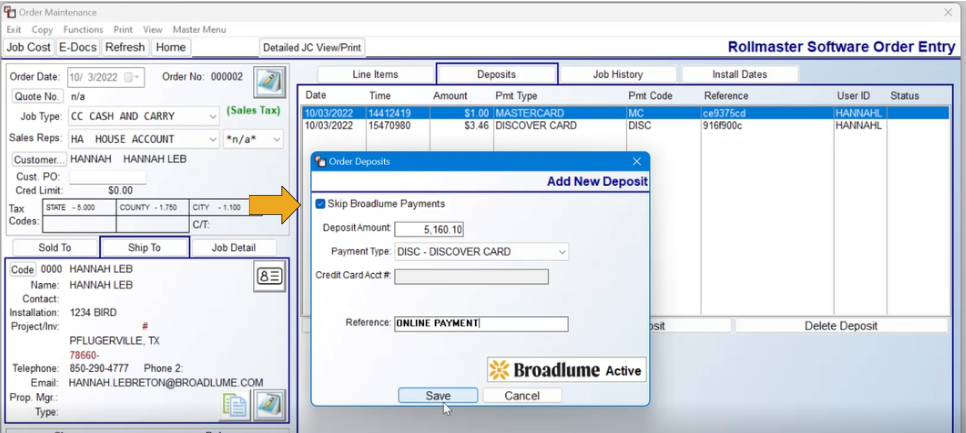Open the Order Date calendar picker
This screenshot has height=433, width=966.
133,78
